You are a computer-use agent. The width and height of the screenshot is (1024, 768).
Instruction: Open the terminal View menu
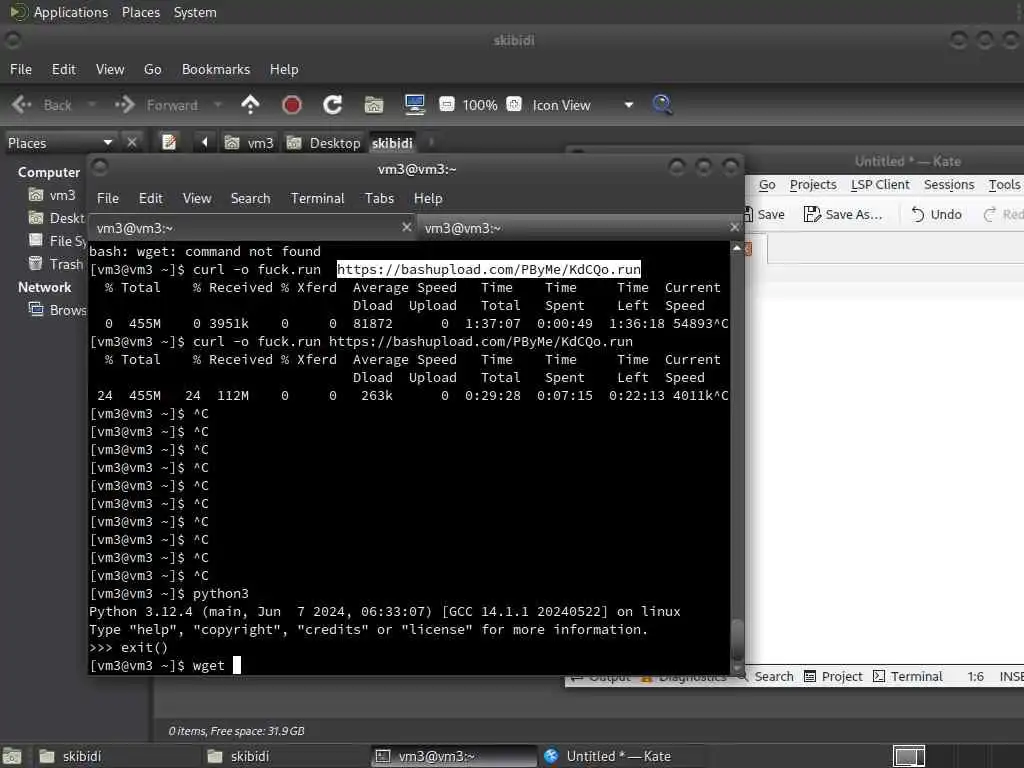(197, 199)
